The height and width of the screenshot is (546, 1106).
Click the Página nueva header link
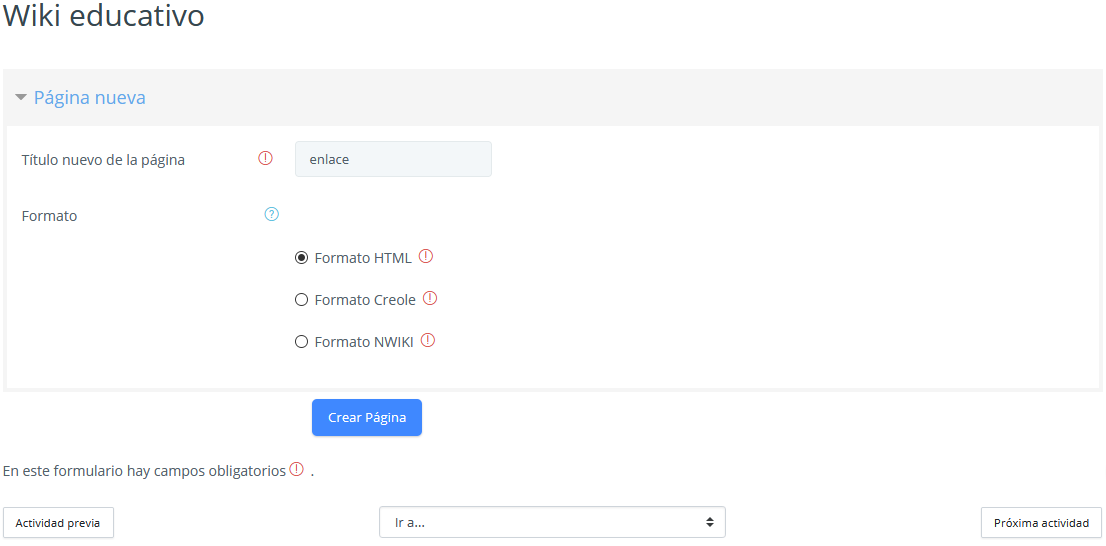[89, 98]
